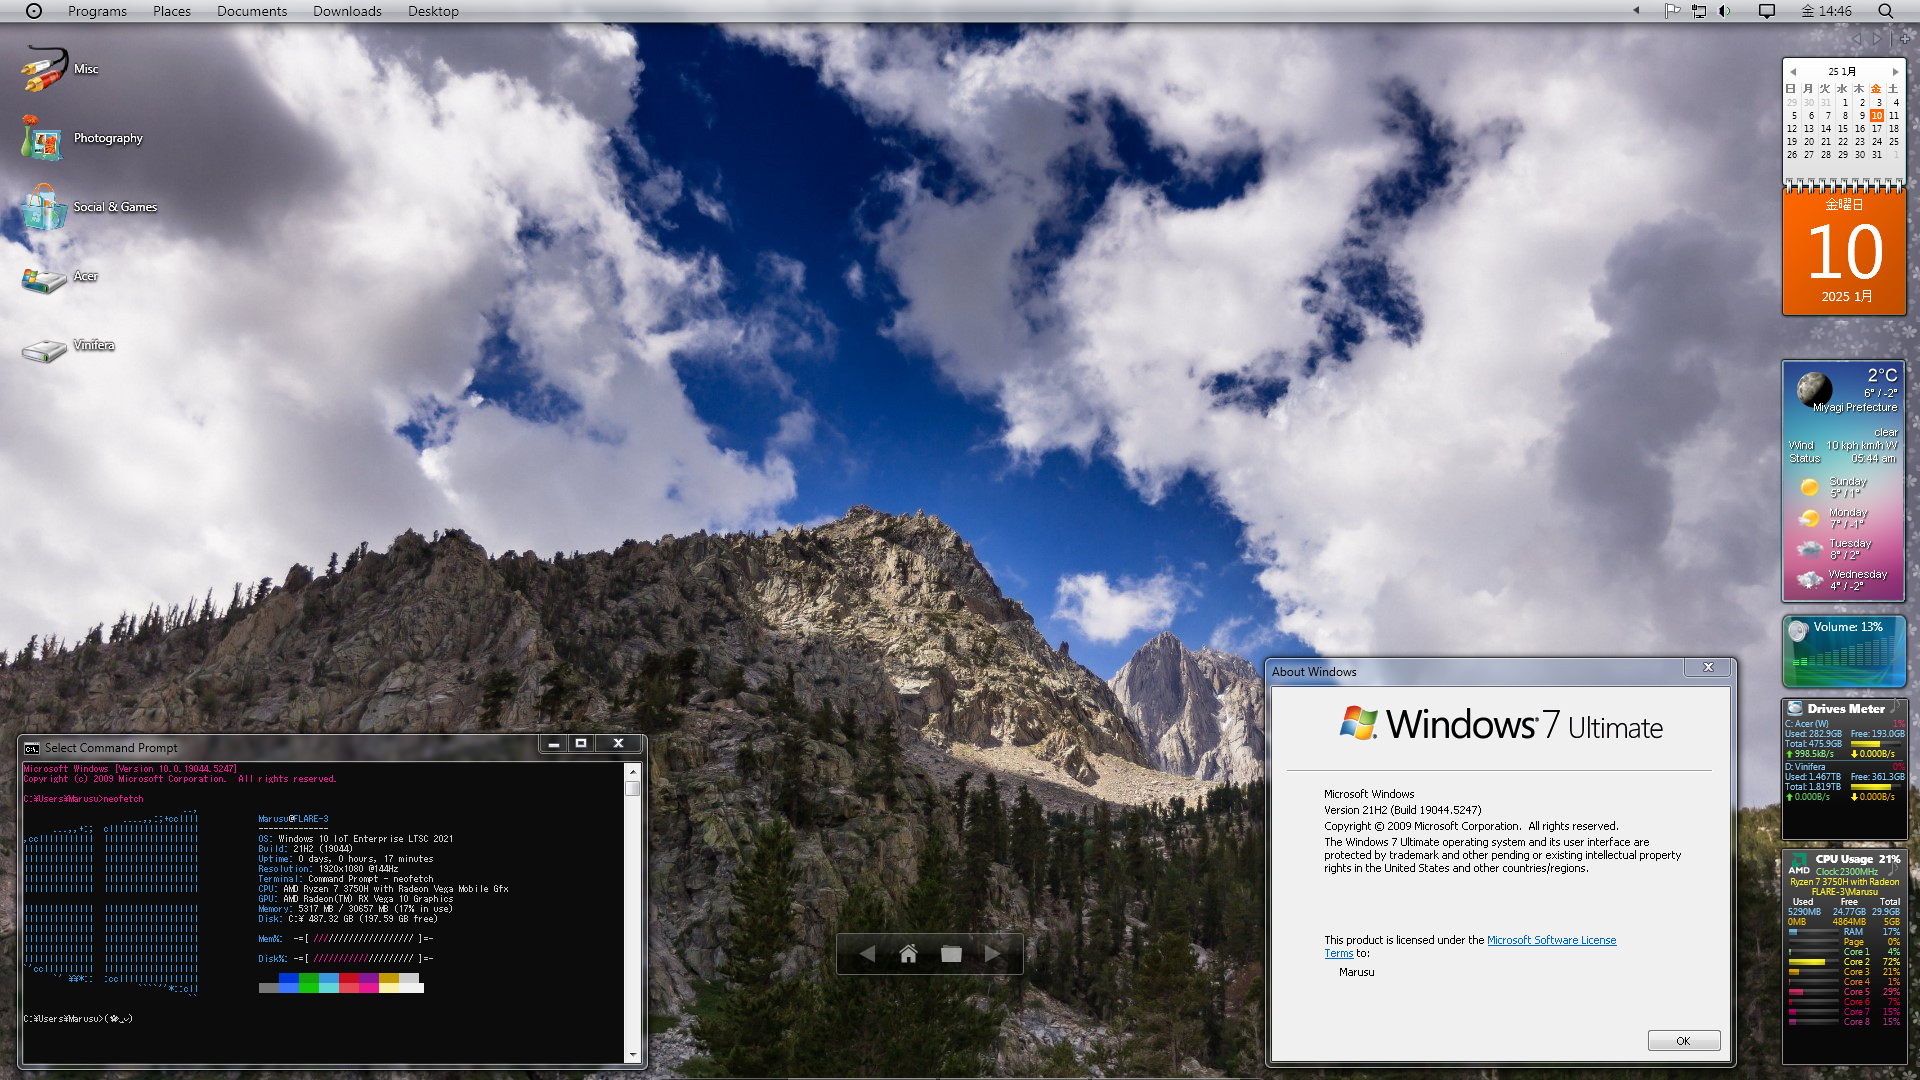The width and height of the screenshot is (1920, 1080).
Task: Click the Command Prompt title bar icon
Action: click(x=32, y=748)
